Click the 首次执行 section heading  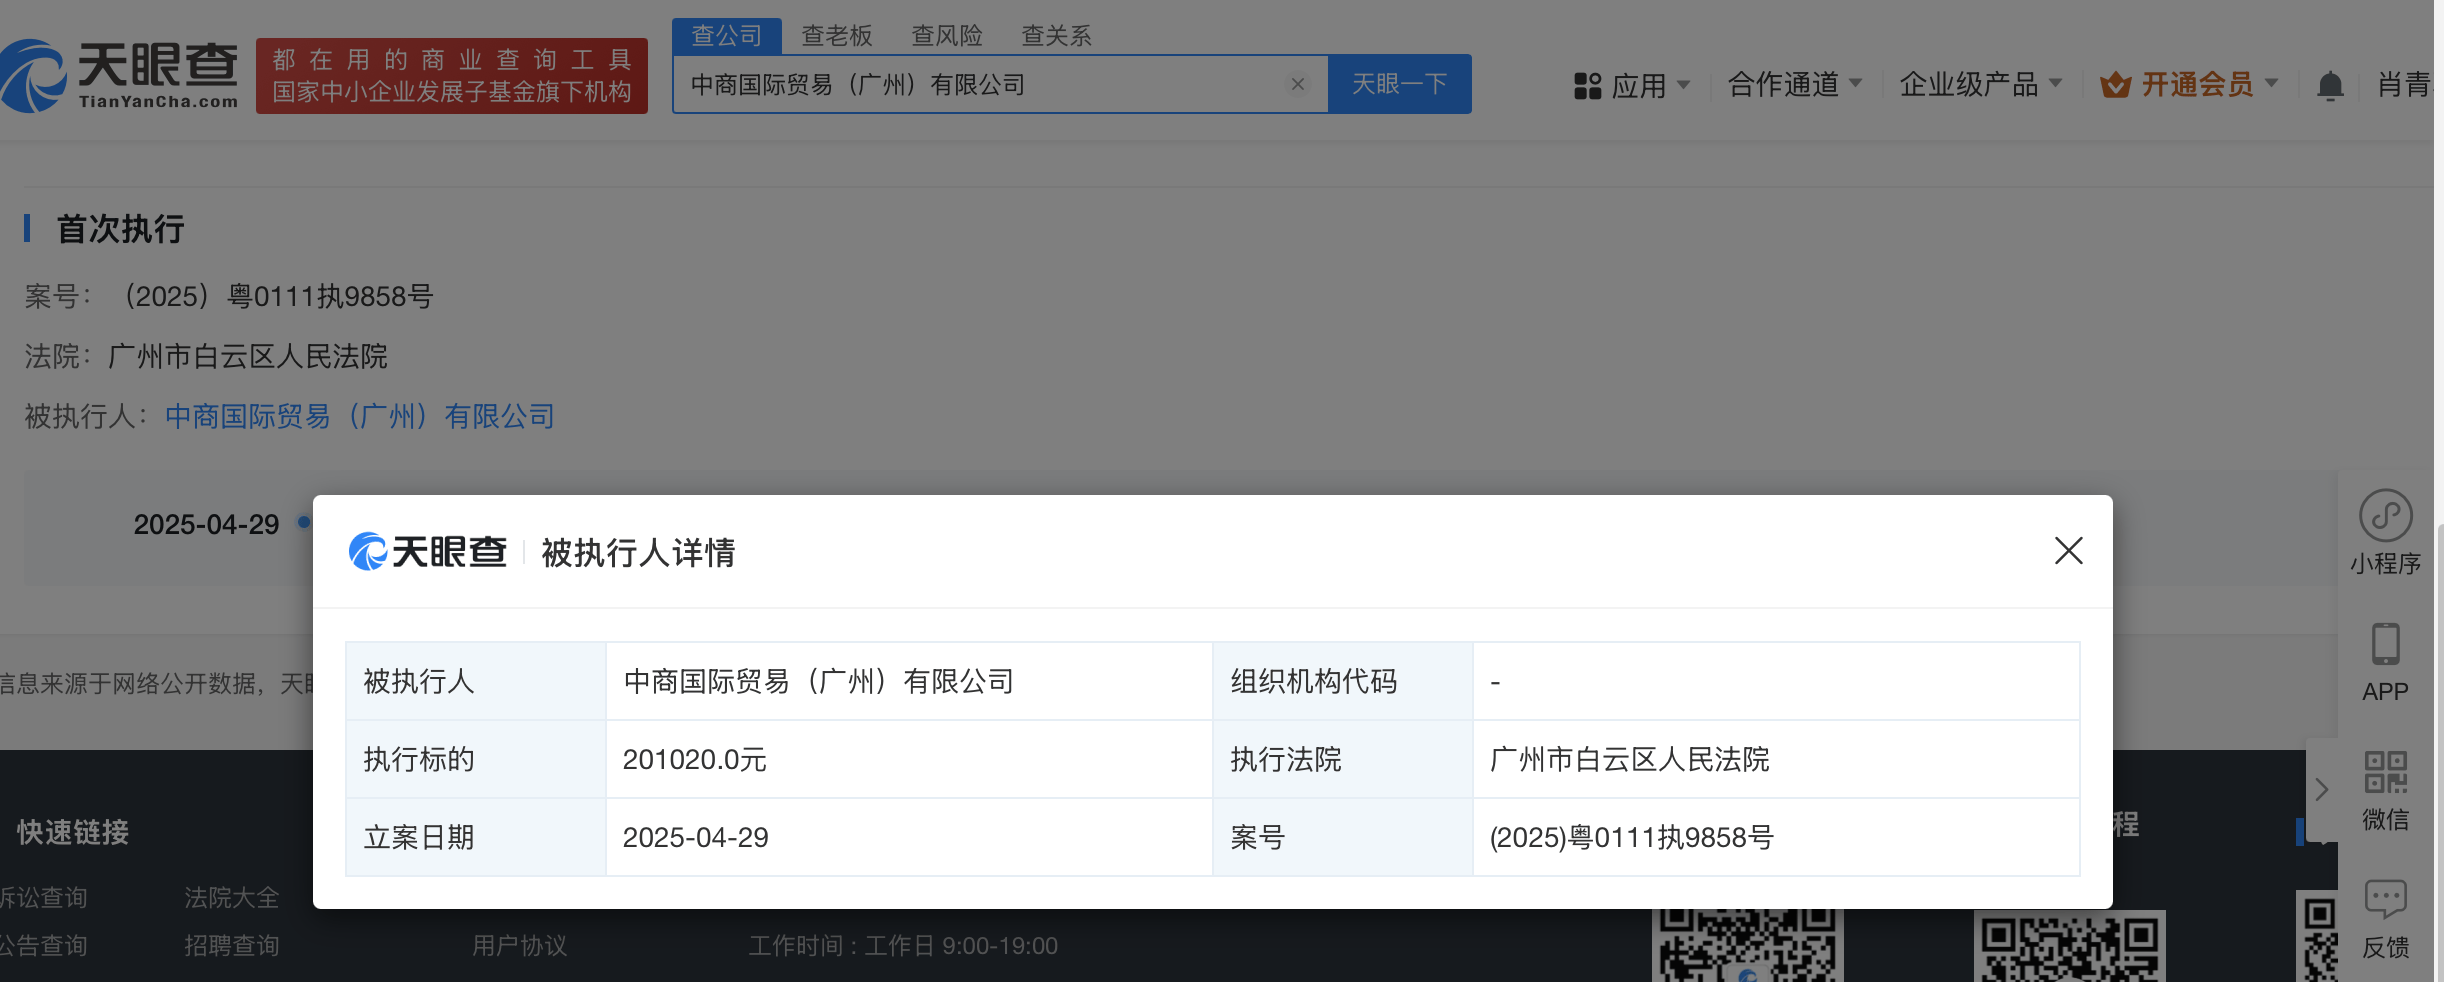click(120, 229)
